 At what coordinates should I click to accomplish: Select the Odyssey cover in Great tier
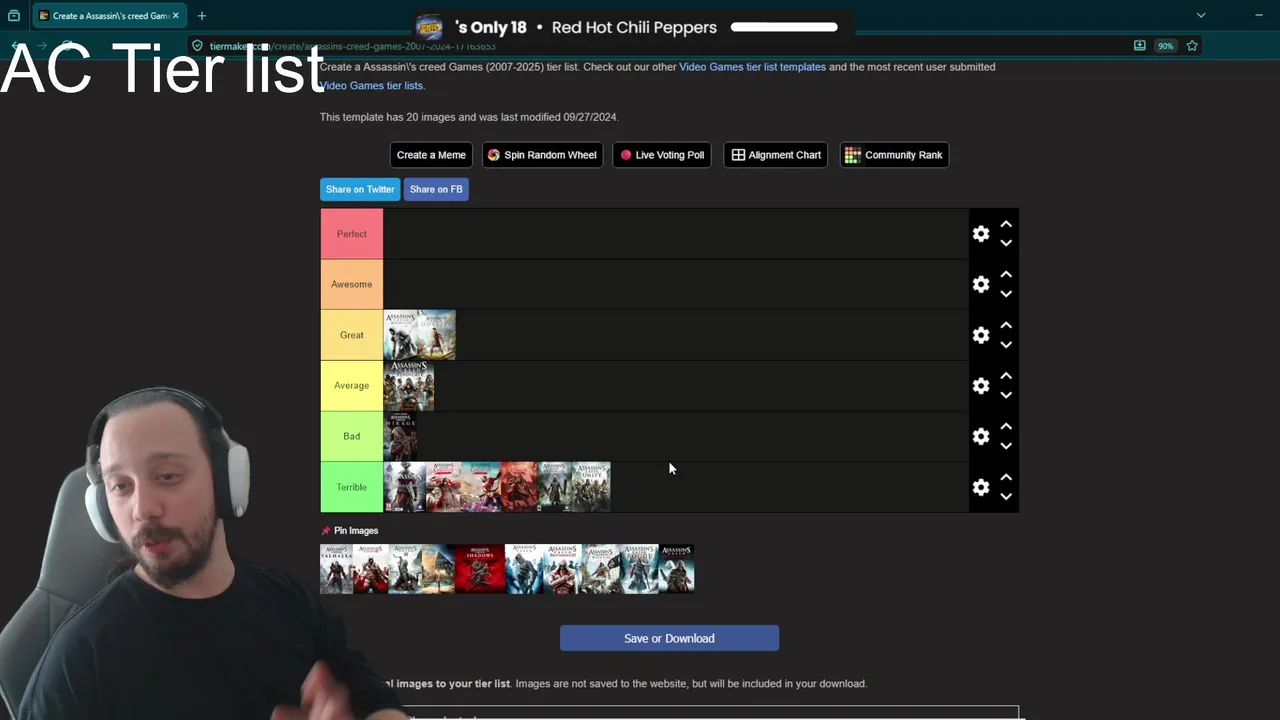[438, 335]
